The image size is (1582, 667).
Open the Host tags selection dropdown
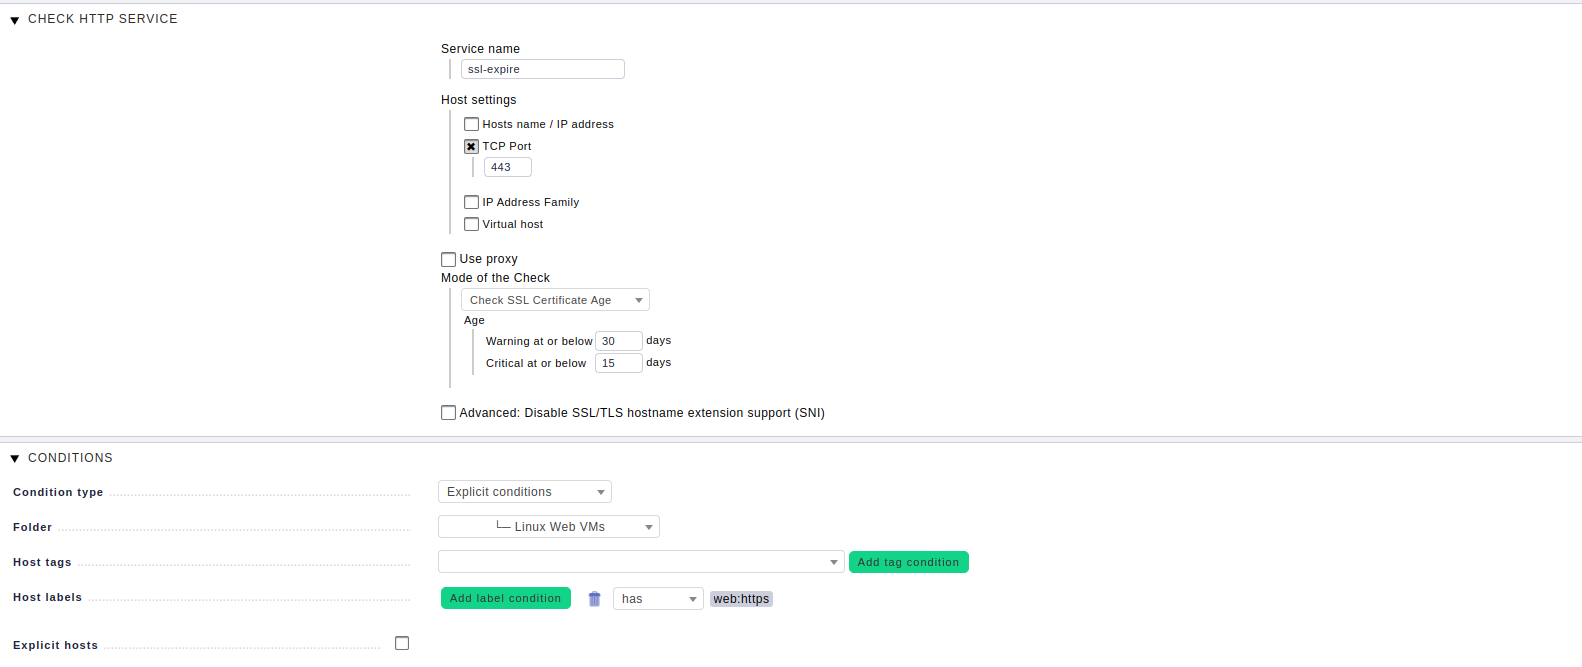(x=641, y=562)
